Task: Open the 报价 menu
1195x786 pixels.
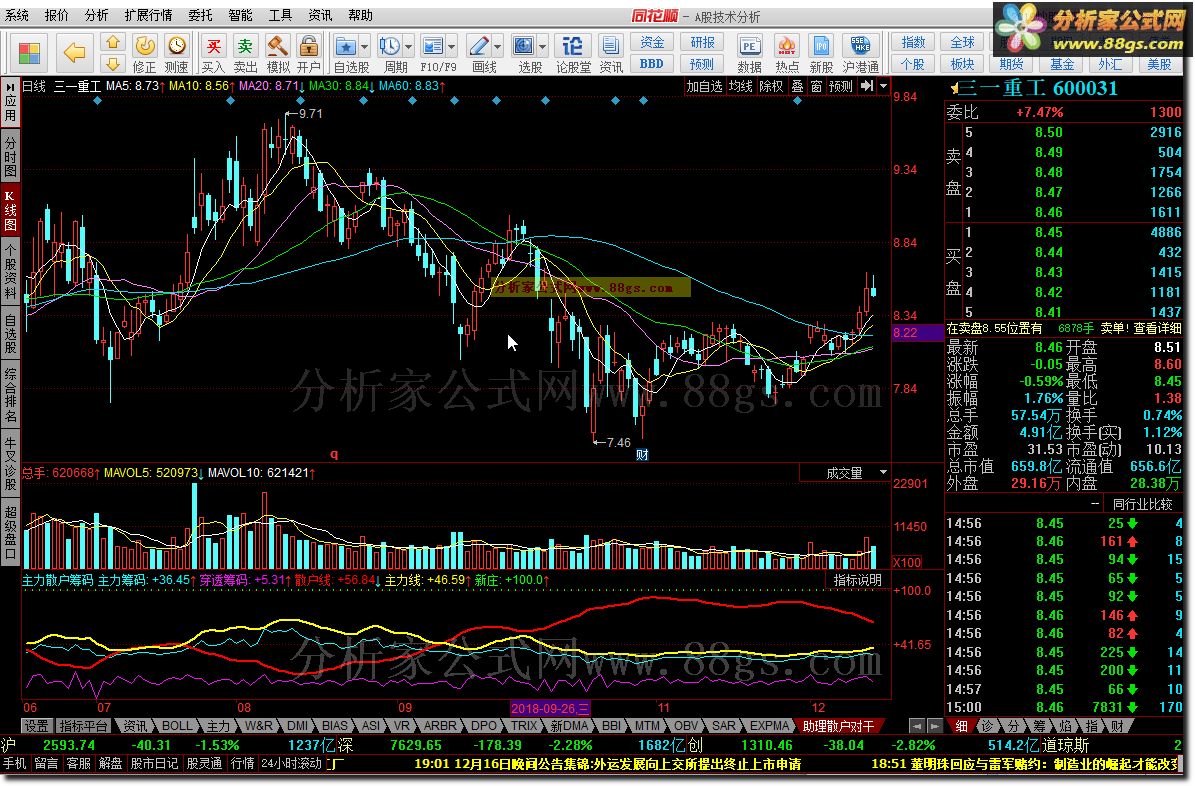Action: click(56, 15)
